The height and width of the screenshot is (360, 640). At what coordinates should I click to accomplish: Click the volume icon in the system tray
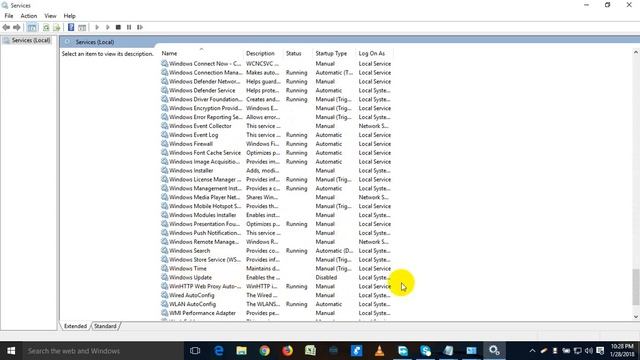[589, 351]
